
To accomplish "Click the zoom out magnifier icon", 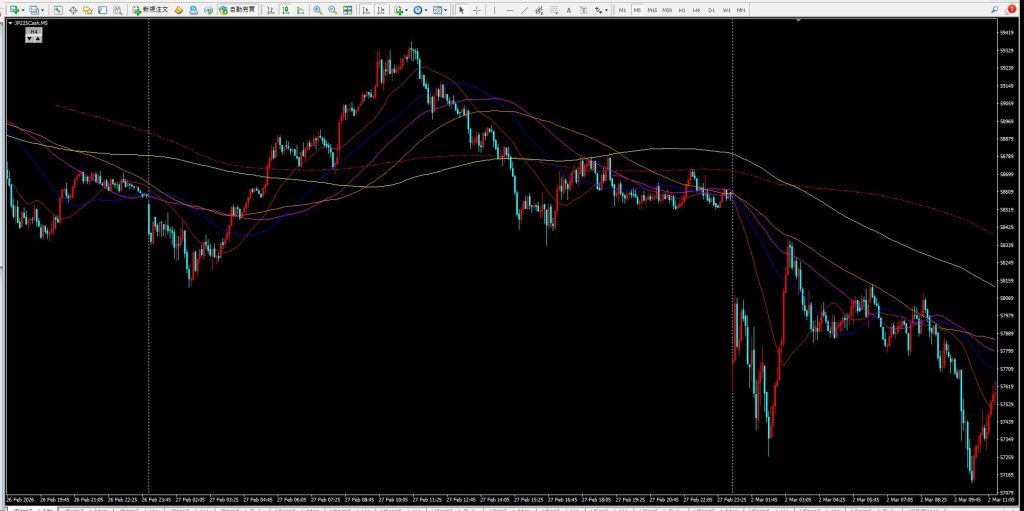I will tap(332, 9).
